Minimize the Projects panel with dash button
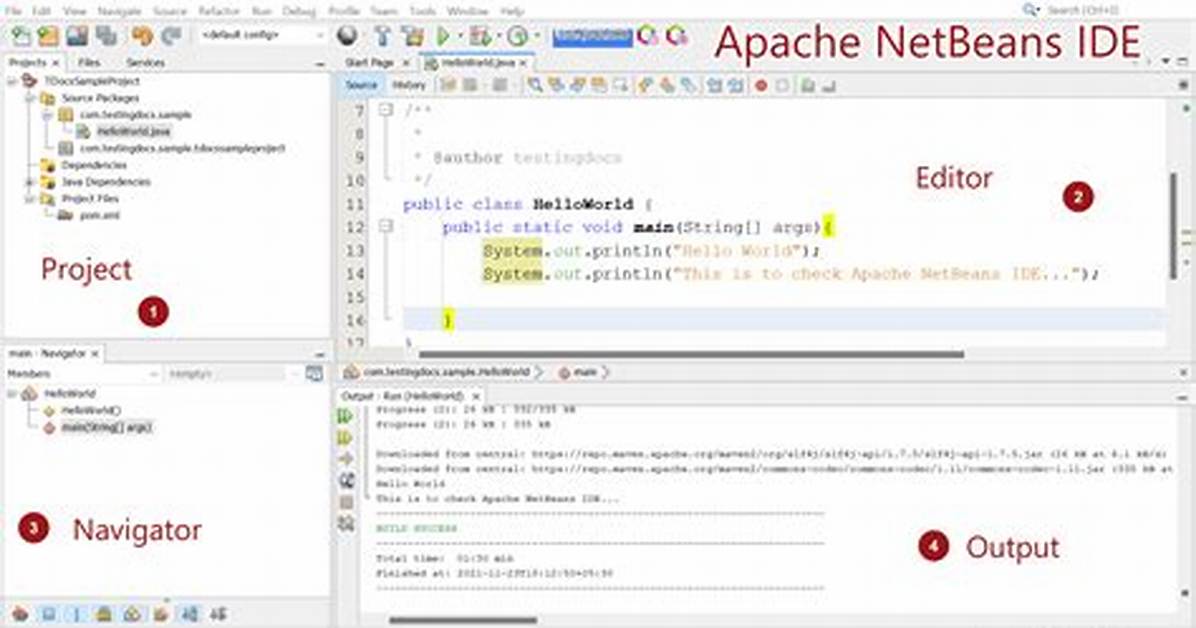The width and height of the screenshot is (1196, 628). pos(320,63)
